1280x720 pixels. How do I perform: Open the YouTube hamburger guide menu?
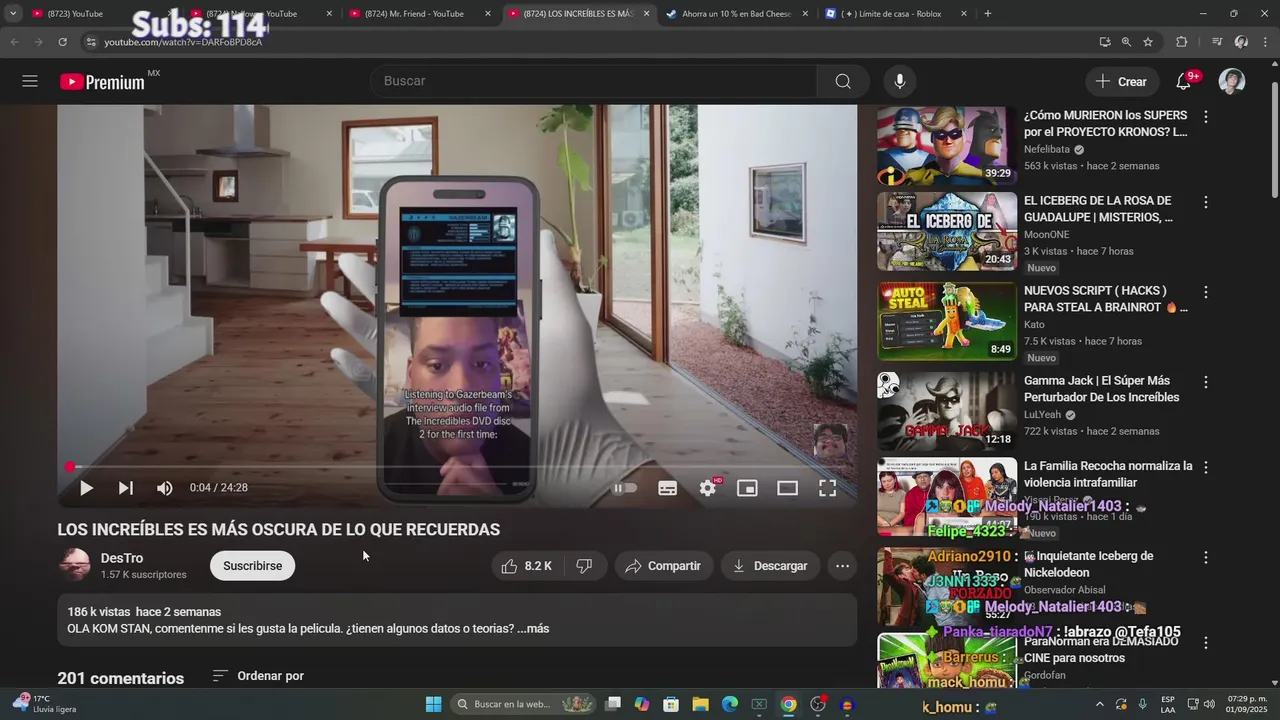click(x=30, y=81)
